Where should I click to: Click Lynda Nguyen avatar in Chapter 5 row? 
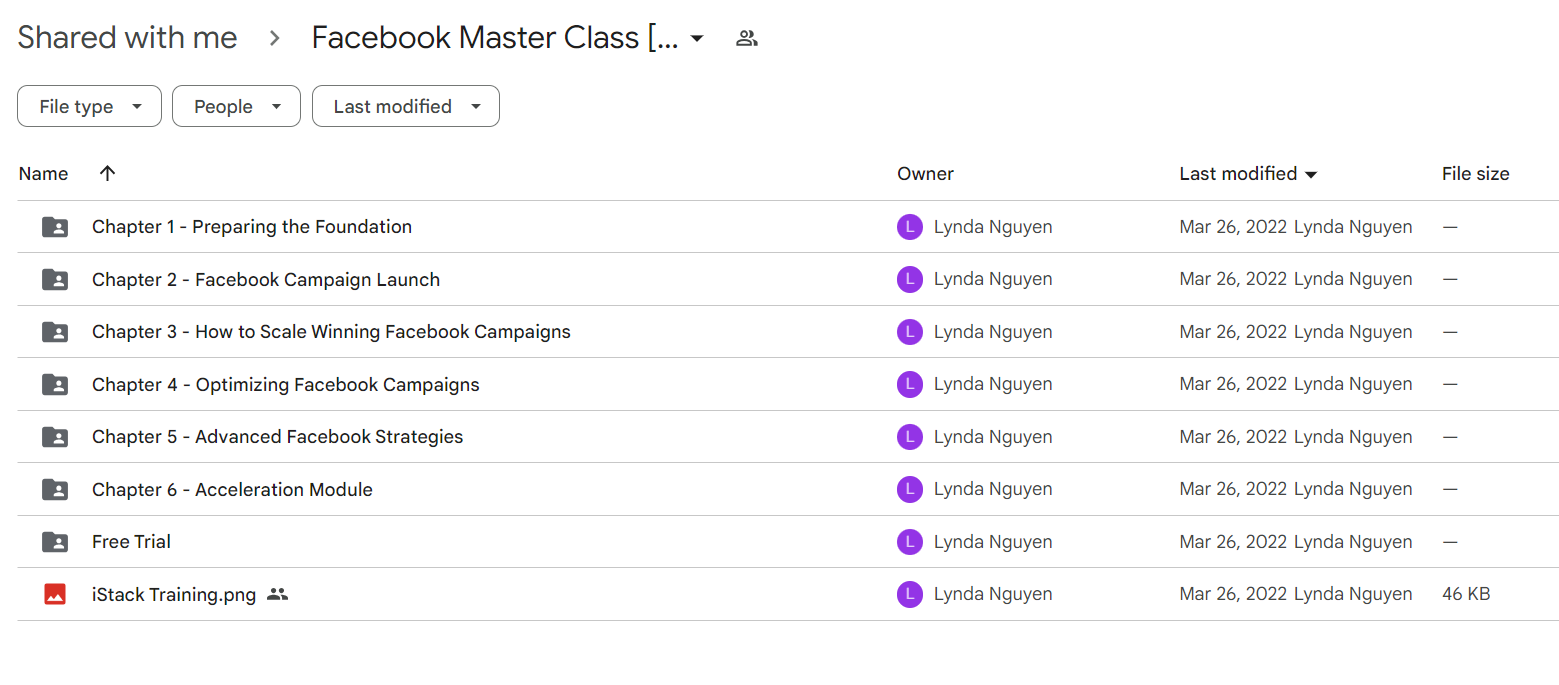(x=909, y=437)
